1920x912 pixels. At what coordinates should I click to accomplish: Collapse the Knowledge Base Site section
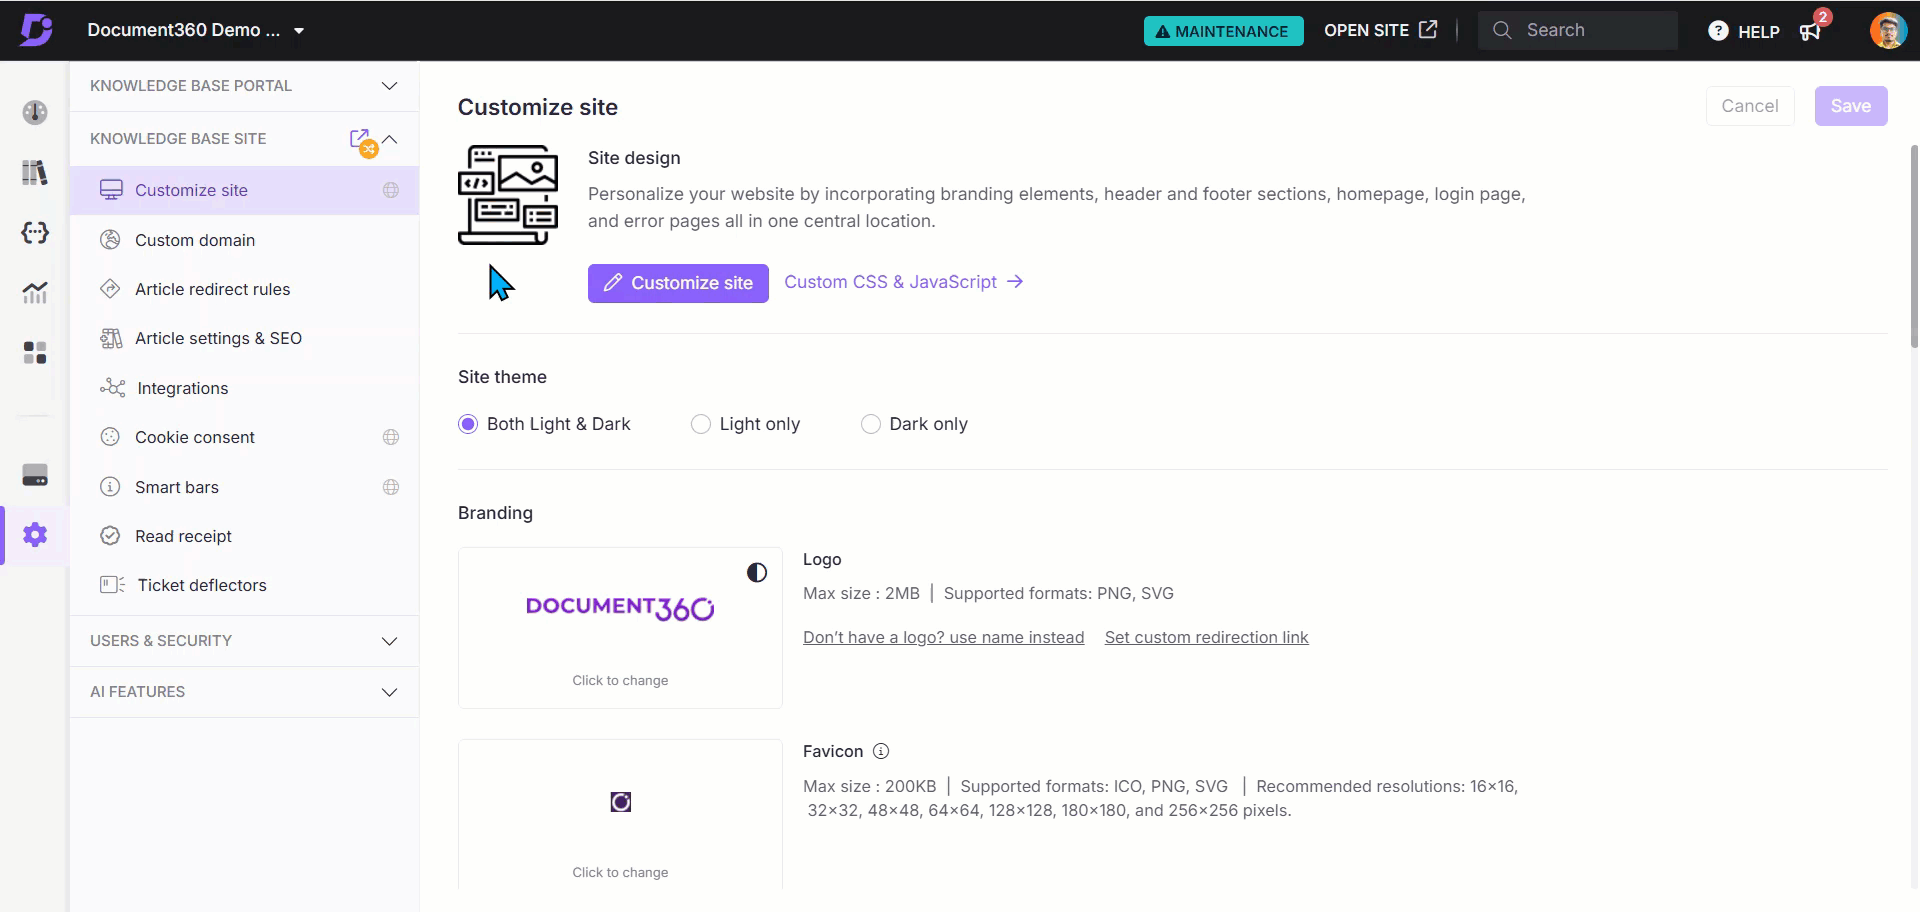click(390, 139)
